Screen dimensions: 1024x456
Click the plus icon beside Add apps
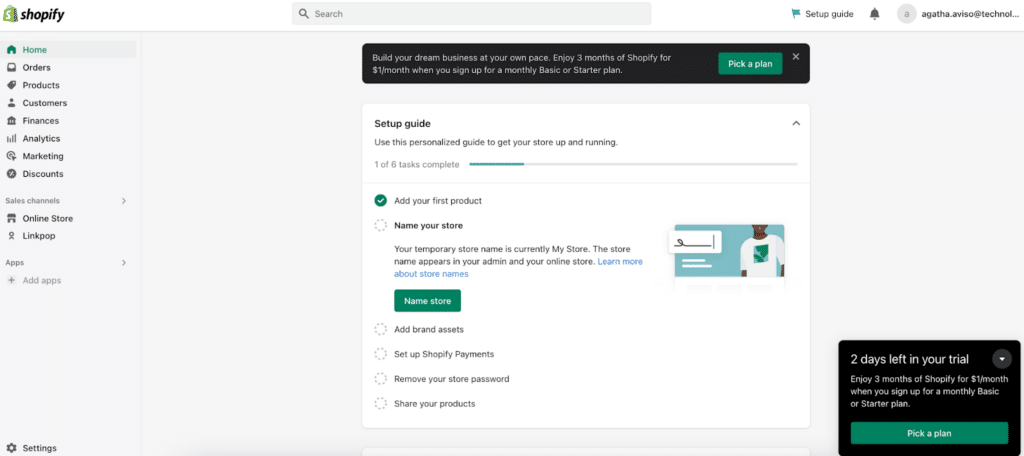click(x=11, y=280)
